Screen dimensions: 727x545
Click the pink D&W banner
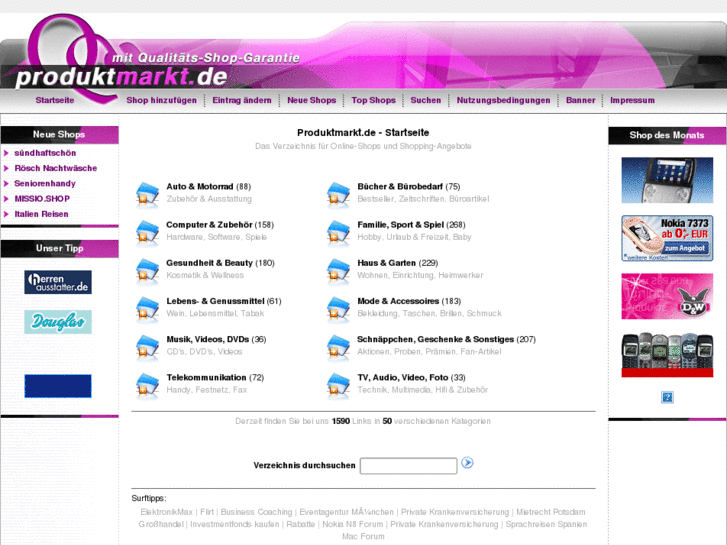(x=667, y=296)
